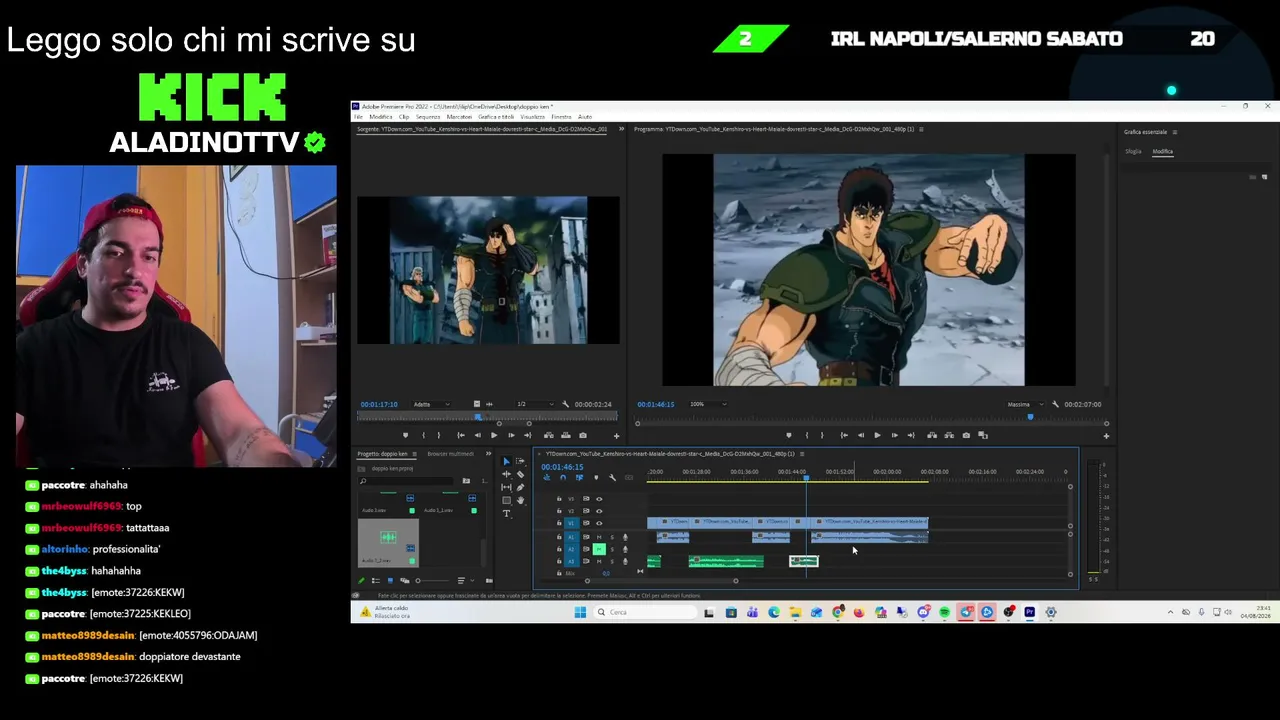
Task: Toggle lock on video track V3
Action: click(559, 498)
